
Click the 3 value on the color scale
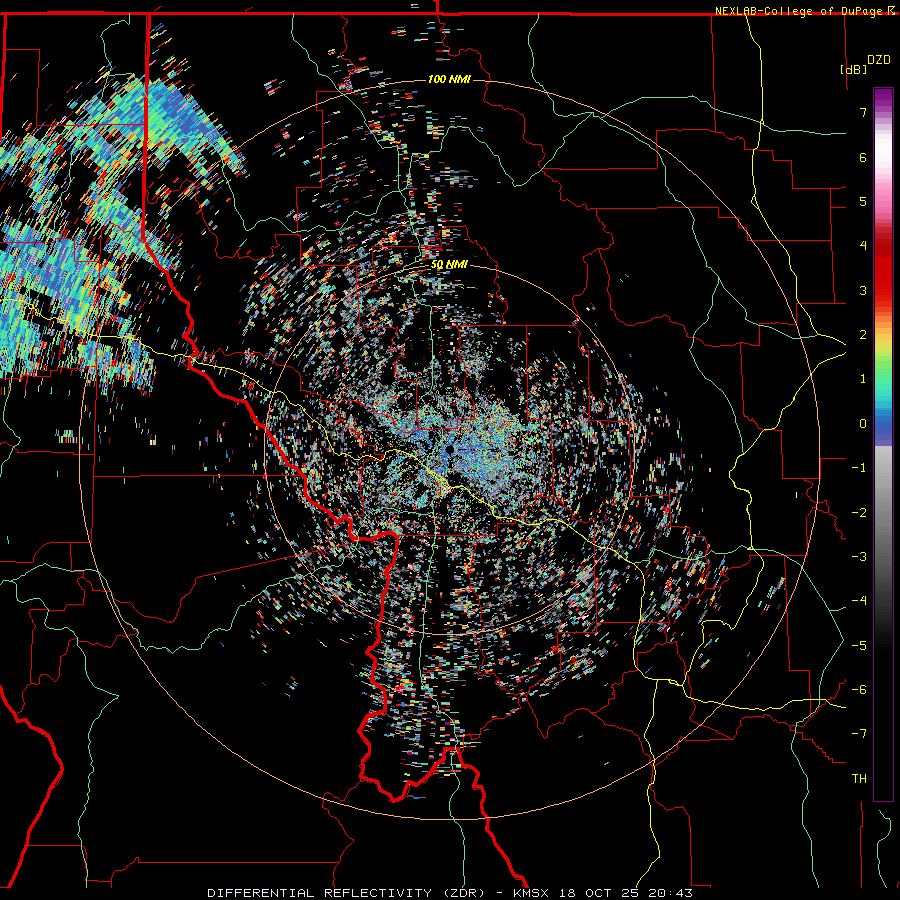click(863, 290)
